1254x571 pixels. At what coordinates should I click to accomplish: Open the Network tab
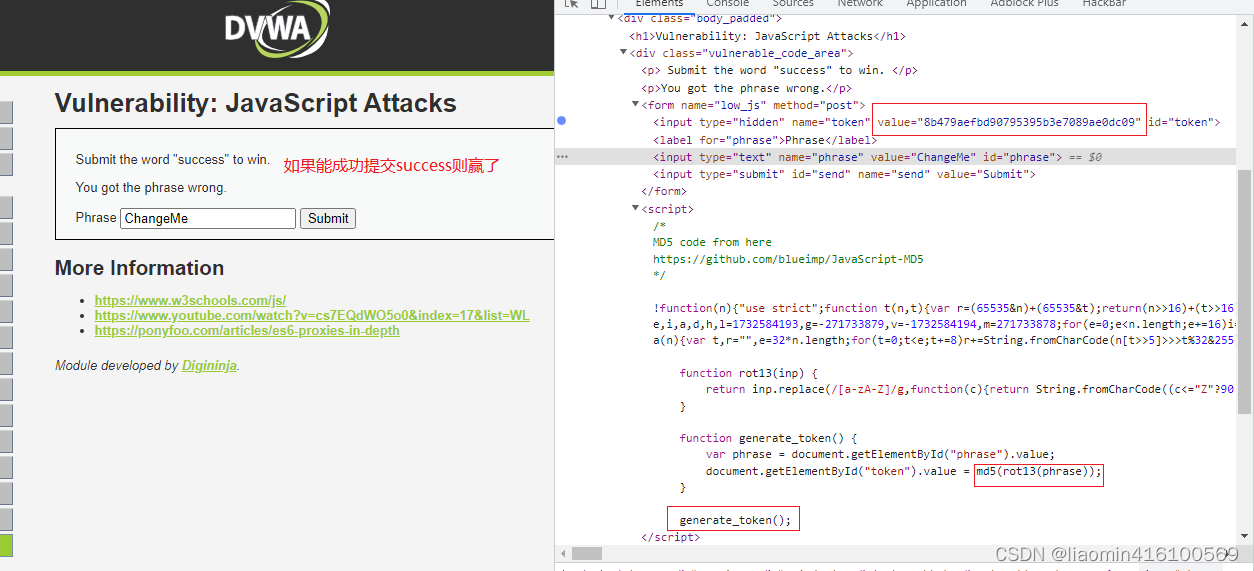pyautogui.click(x=860, y=4)
